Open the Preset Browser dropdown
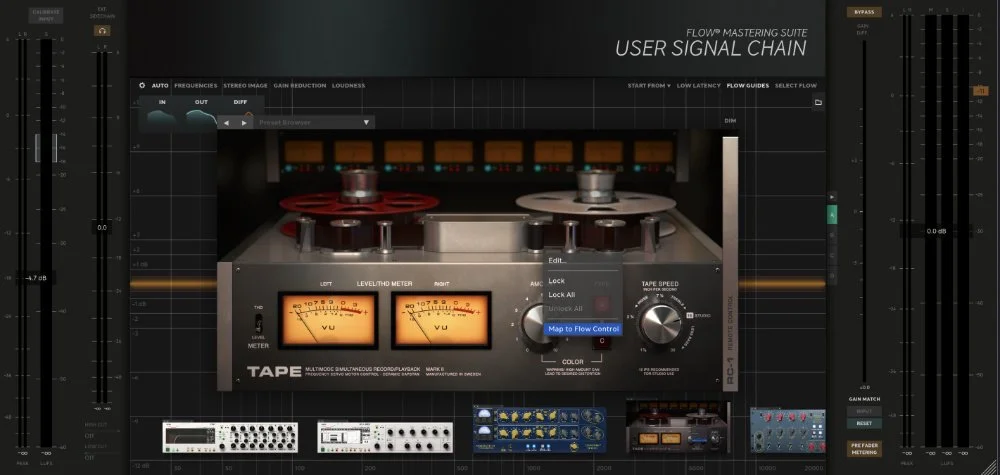The image size is (1000, 475). [314, 122]
